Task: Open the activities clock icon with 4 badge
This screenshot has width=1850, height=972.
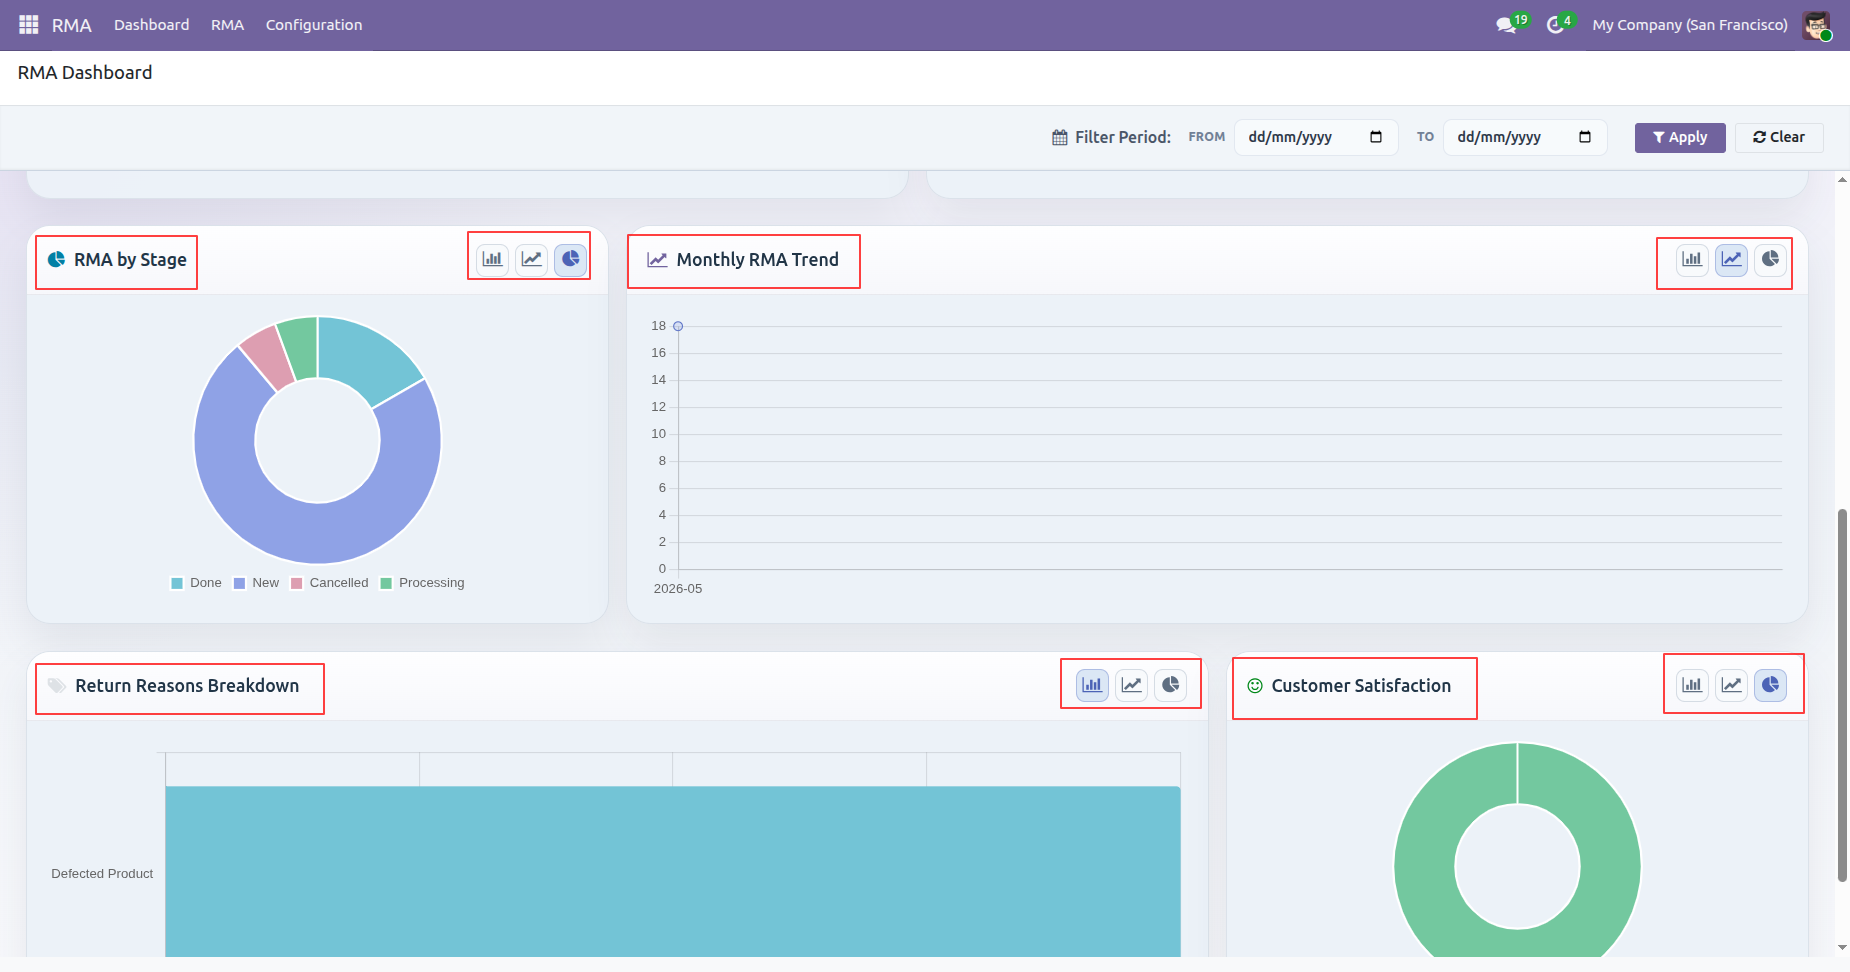Action: (x=1556, y=24)
